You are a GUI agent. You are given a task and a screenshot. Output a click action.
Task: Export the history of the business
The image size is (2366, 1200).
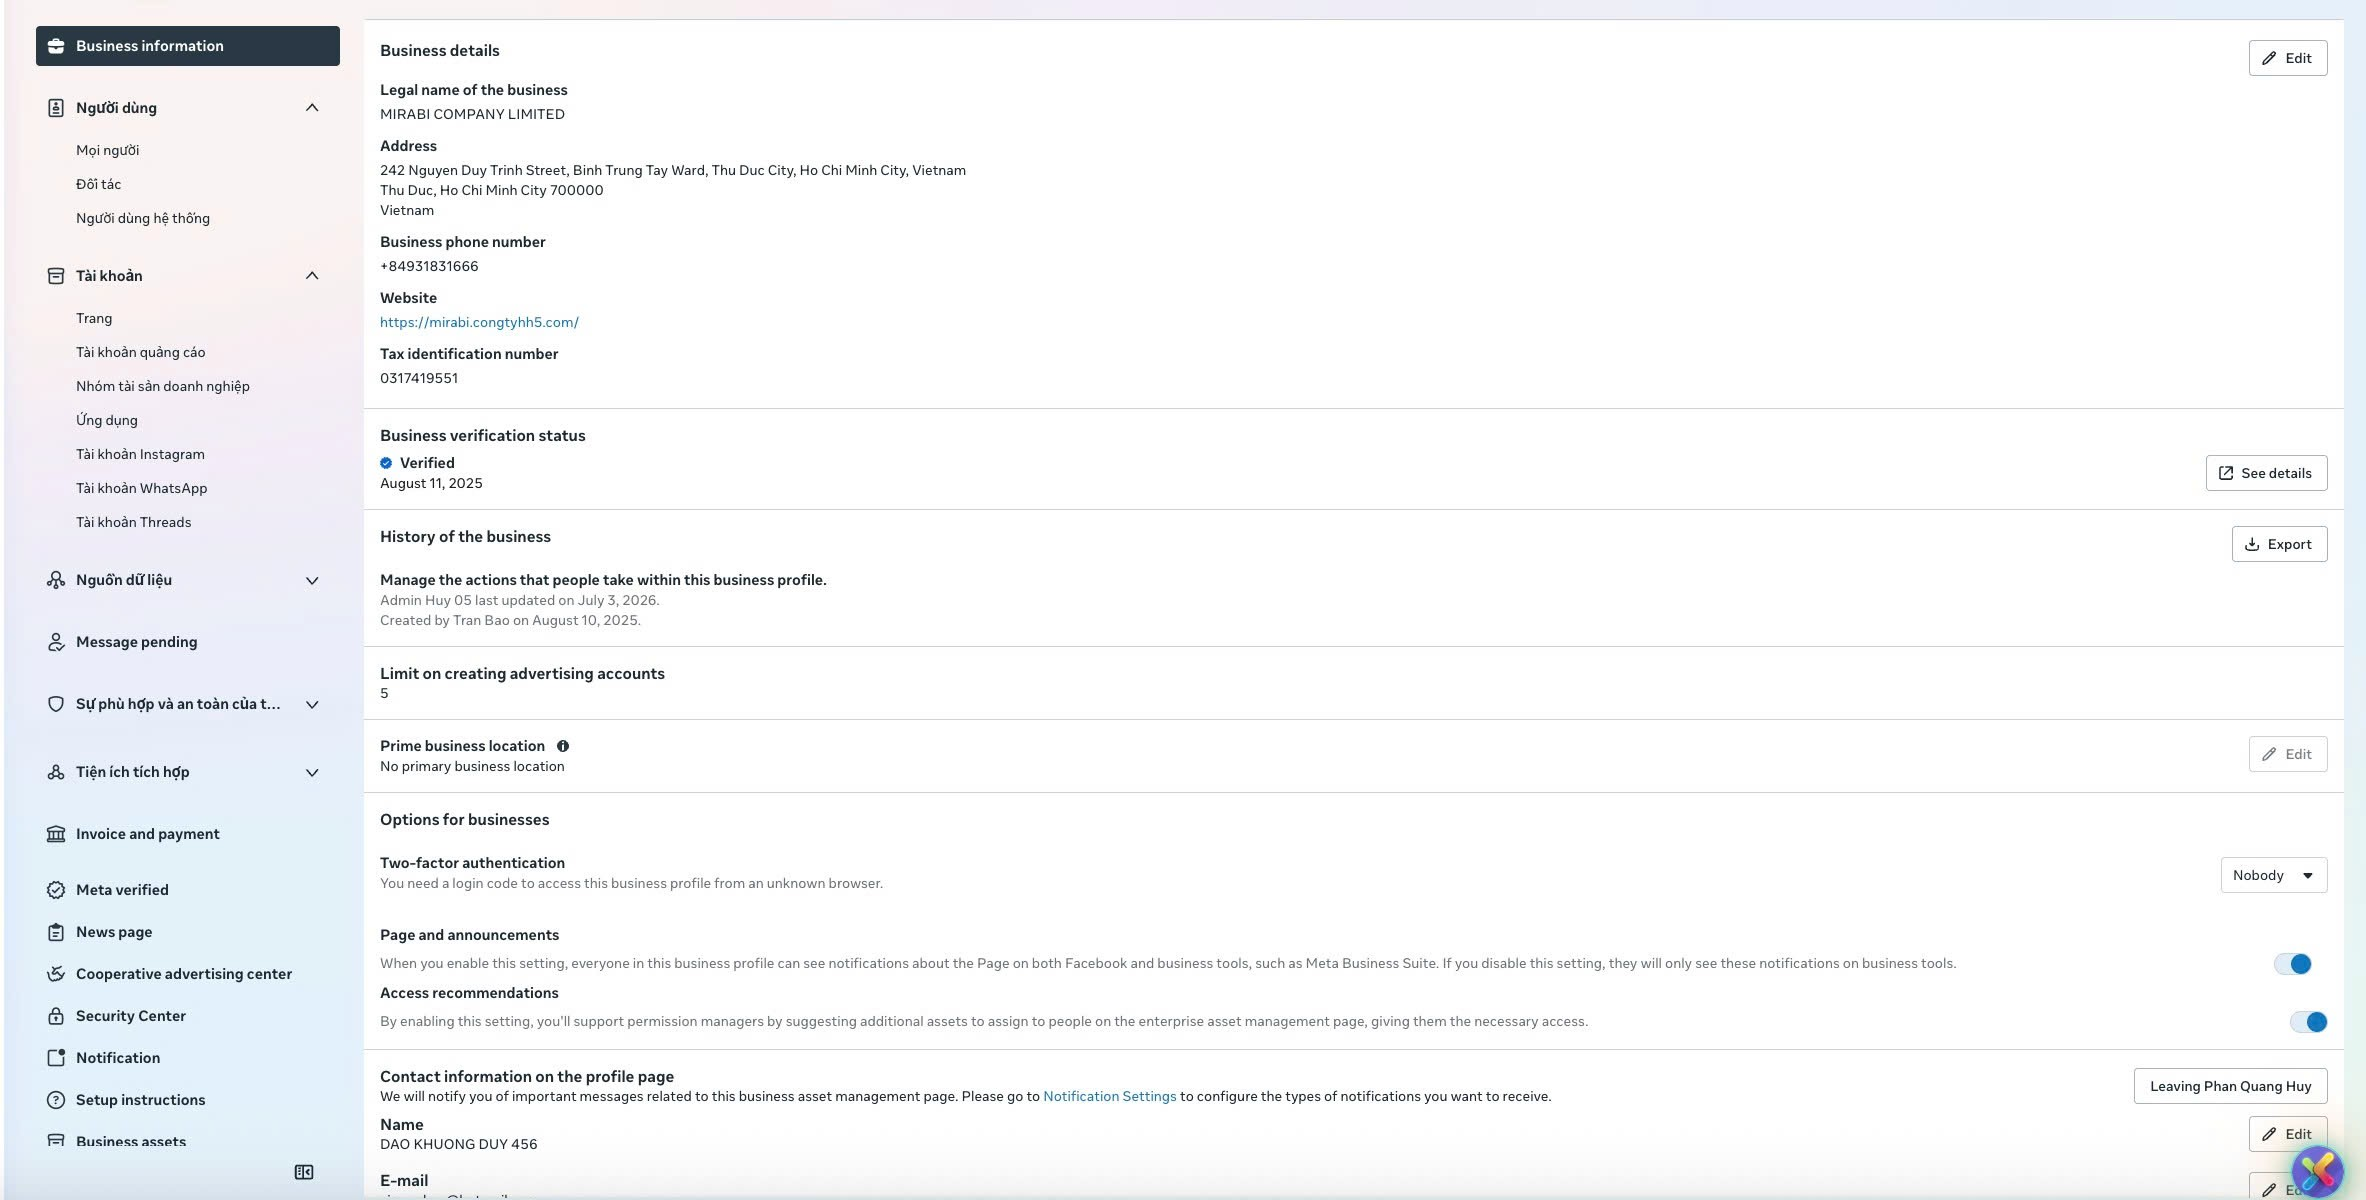pos(2280,544)
